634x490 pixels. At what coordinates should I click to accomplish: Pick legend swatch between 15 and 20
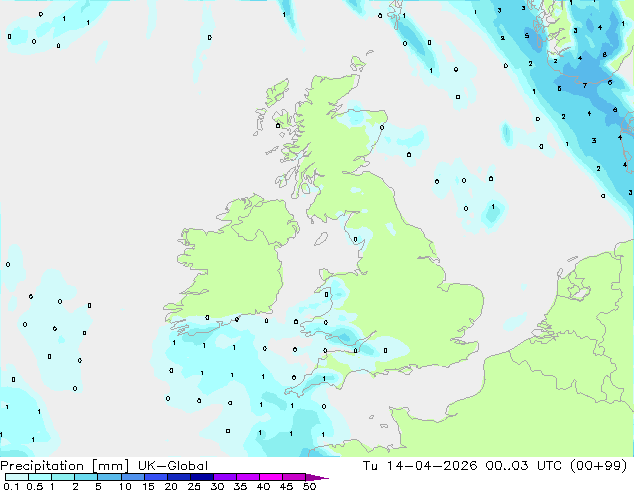pyautogui.click(x=156, y=477)
